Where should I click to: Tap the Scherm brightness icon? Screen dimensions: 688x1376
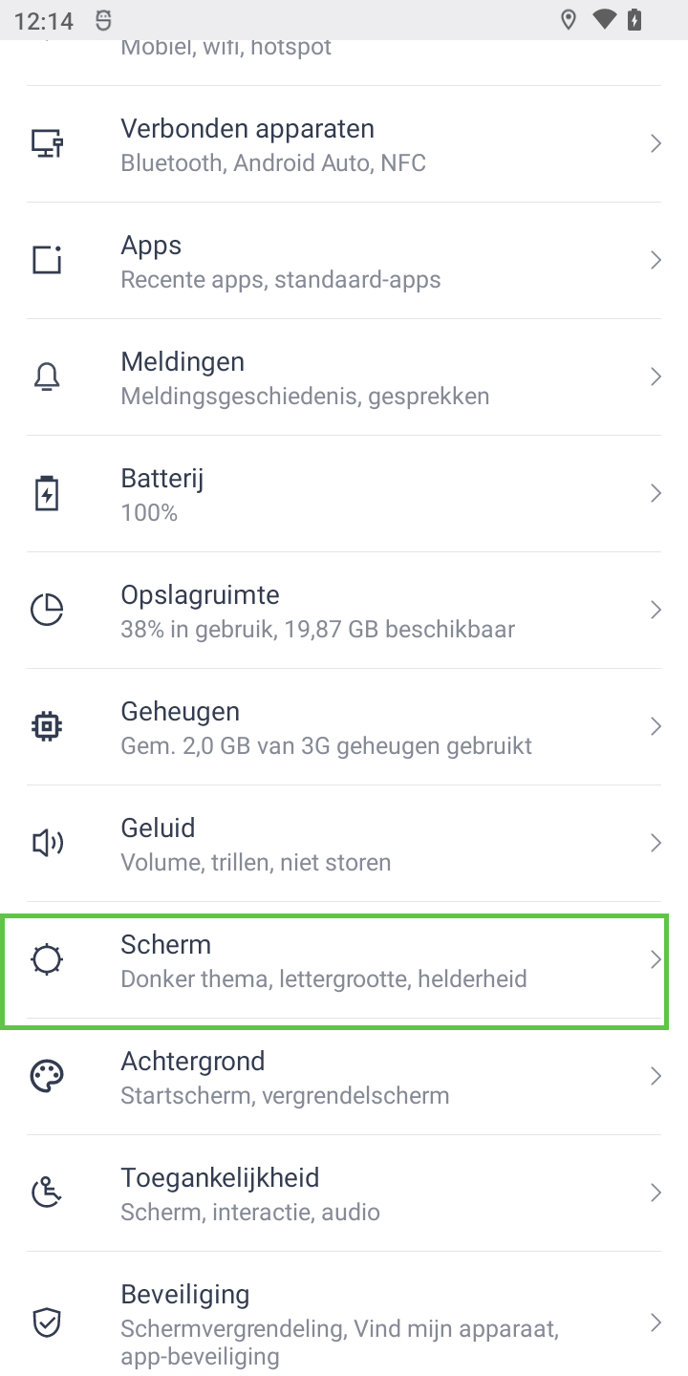tap(47, 960)
